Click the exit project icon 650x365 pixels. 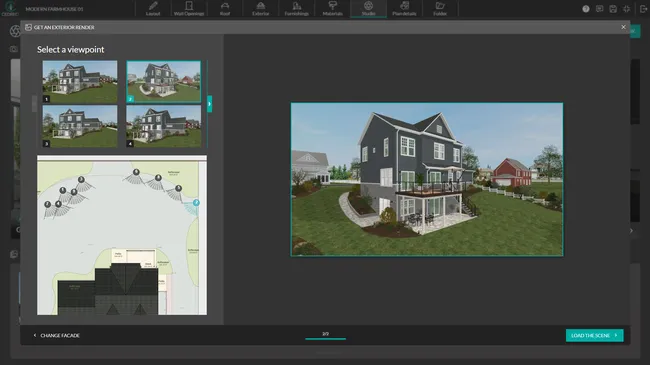[x=643, y=9]
